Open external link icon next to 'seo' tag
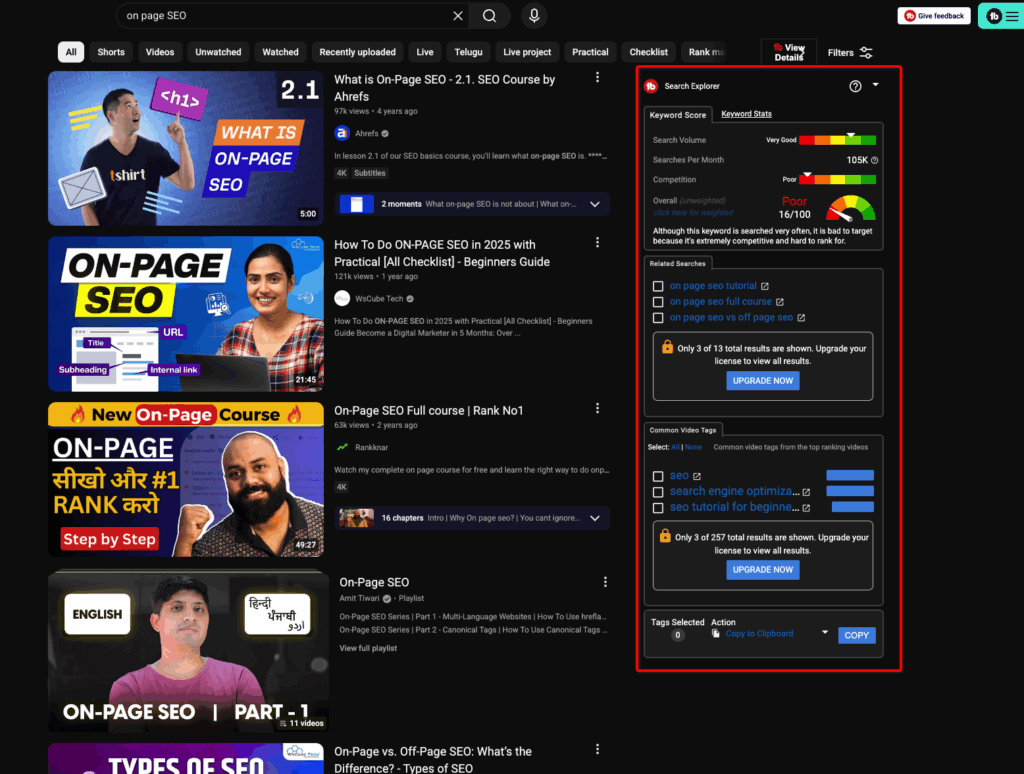1024x774 pixels. (697, 476)
